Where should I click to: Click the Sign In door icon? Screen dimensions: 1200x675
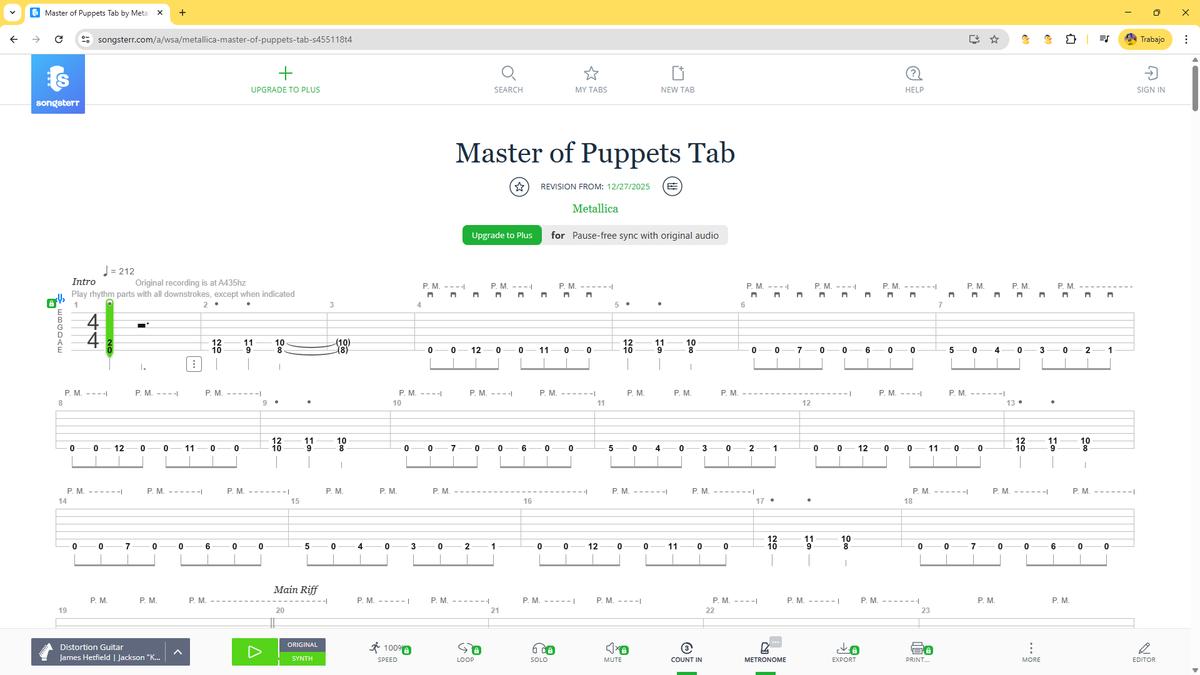[1151, 73]
